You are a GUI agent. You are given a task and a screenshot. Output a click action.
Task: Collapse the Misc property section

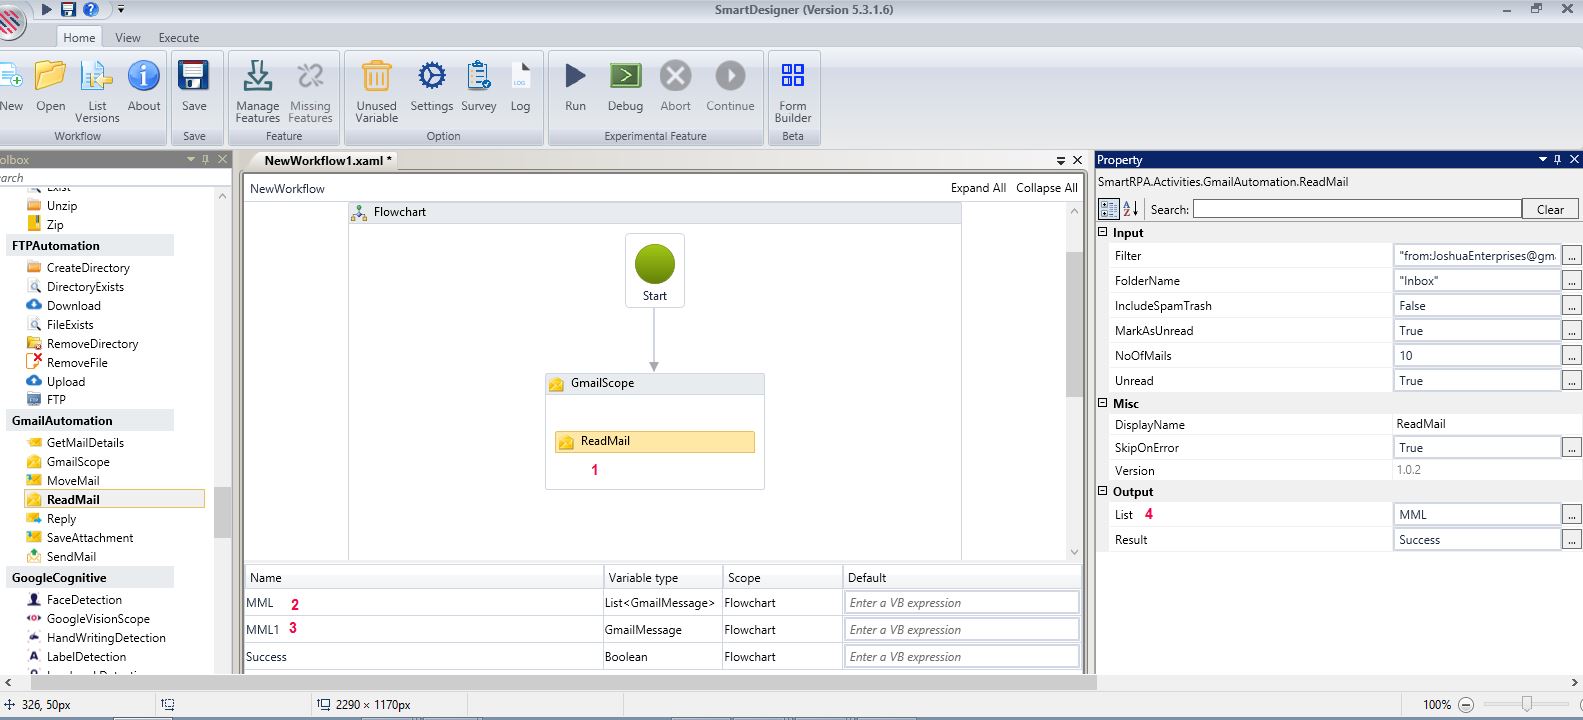[x=1103, y=403]
